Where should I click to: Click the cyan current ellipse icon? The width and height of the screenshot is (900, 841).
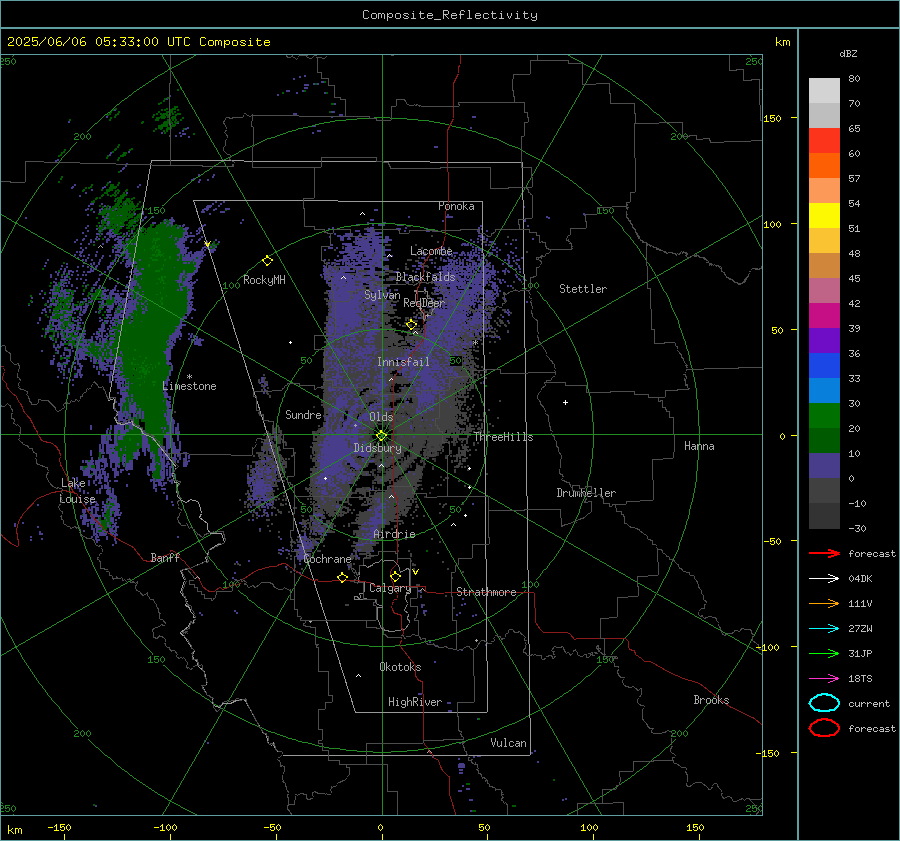pyautogui.click(x=824, y=703)
